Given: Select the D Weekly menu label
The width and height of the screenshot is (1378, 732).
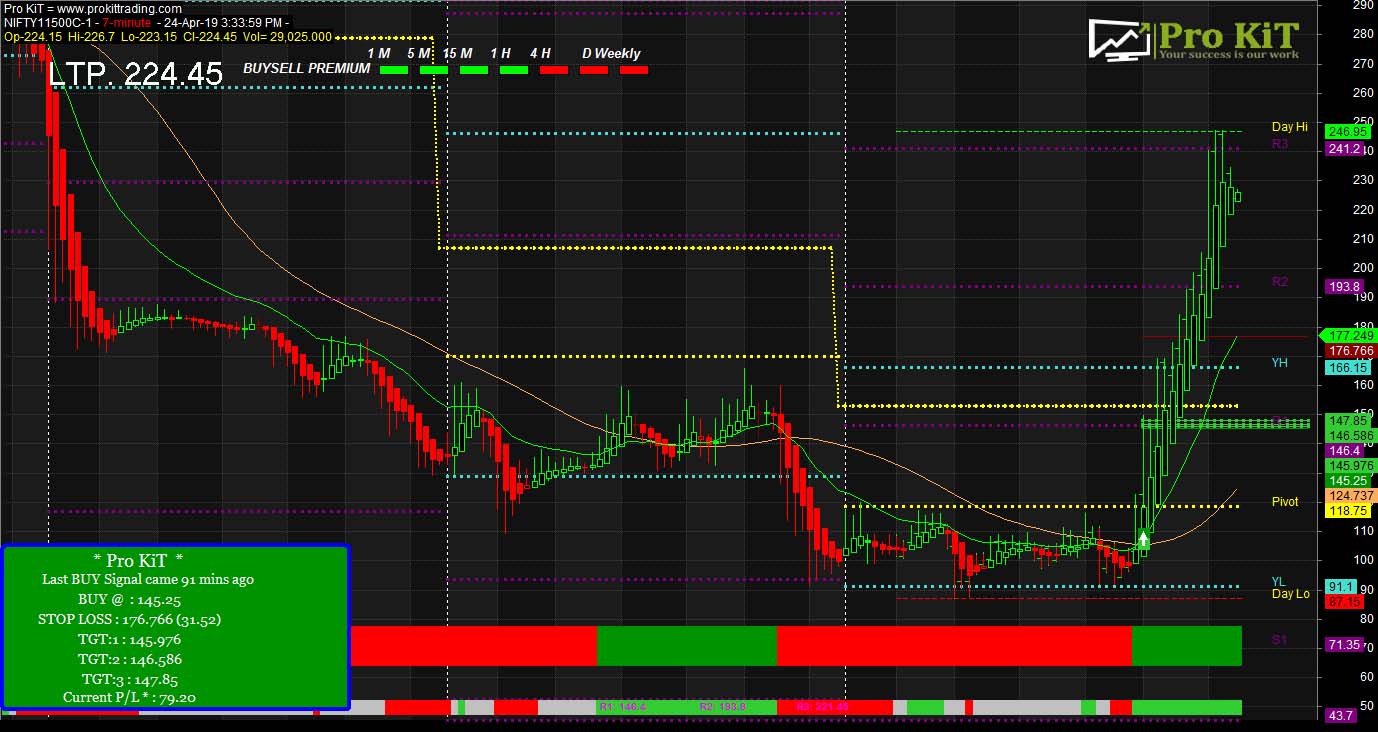Looking at the screenshot, I should coord(610,52).
